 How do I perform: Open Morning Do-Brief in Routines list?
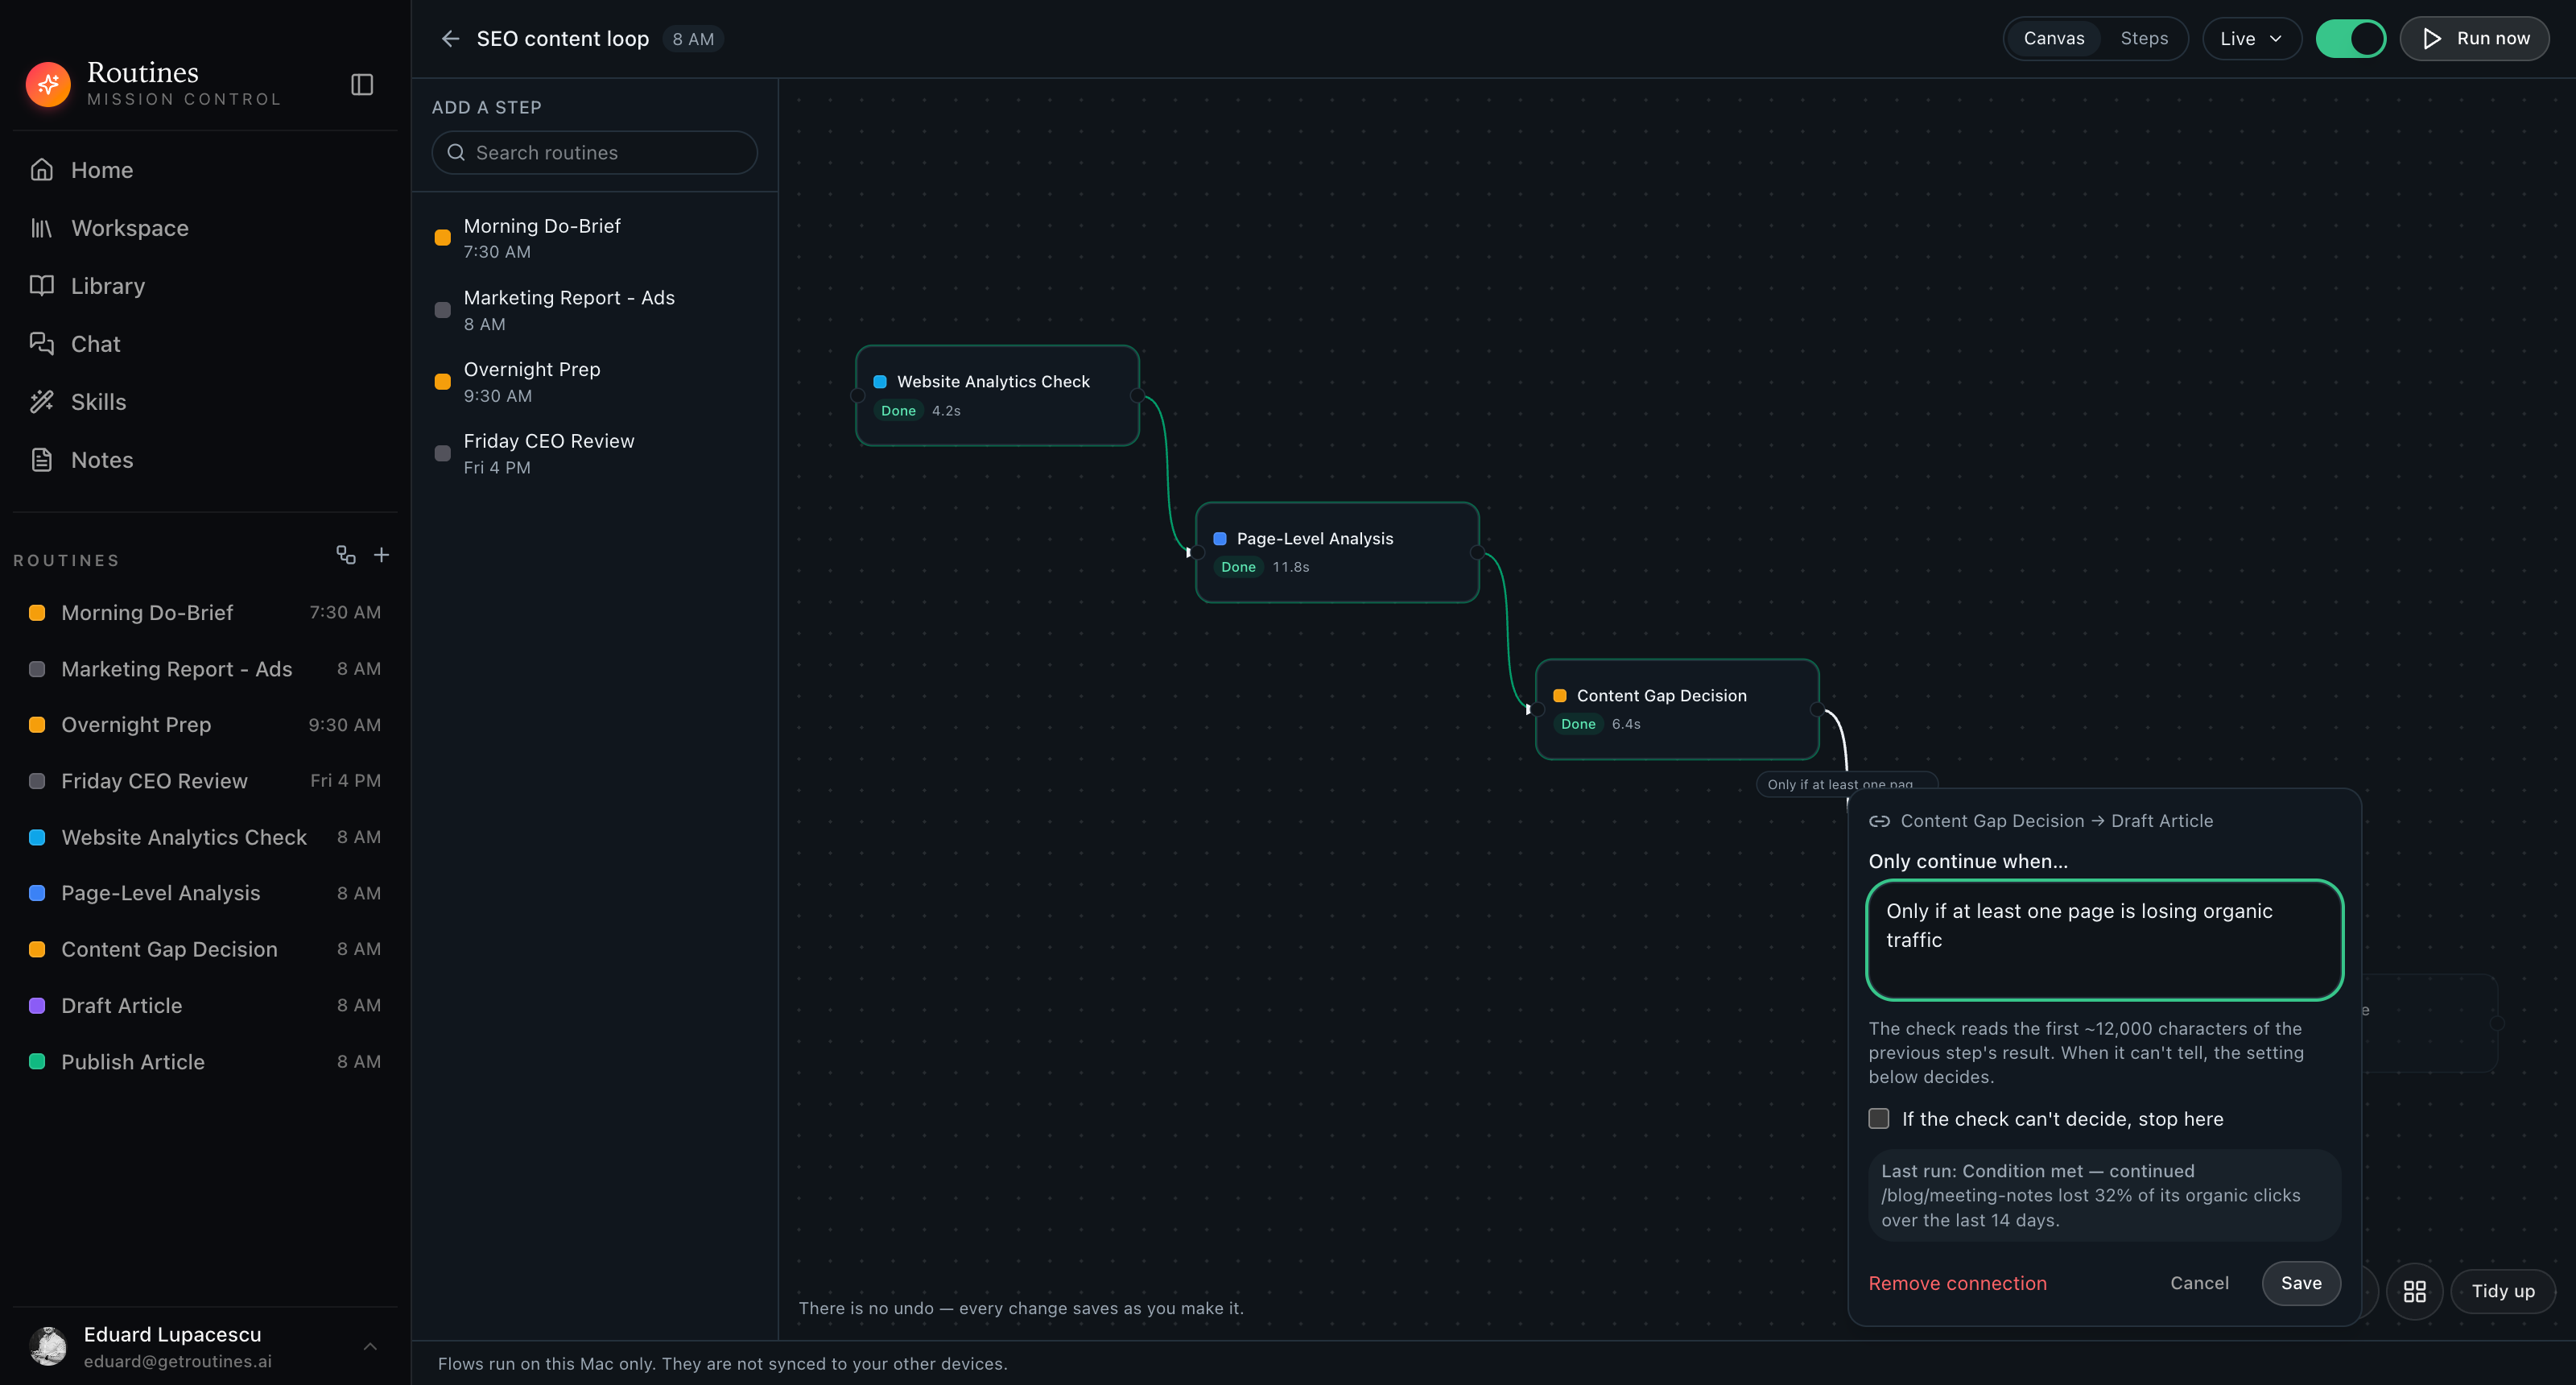(204, 613)
